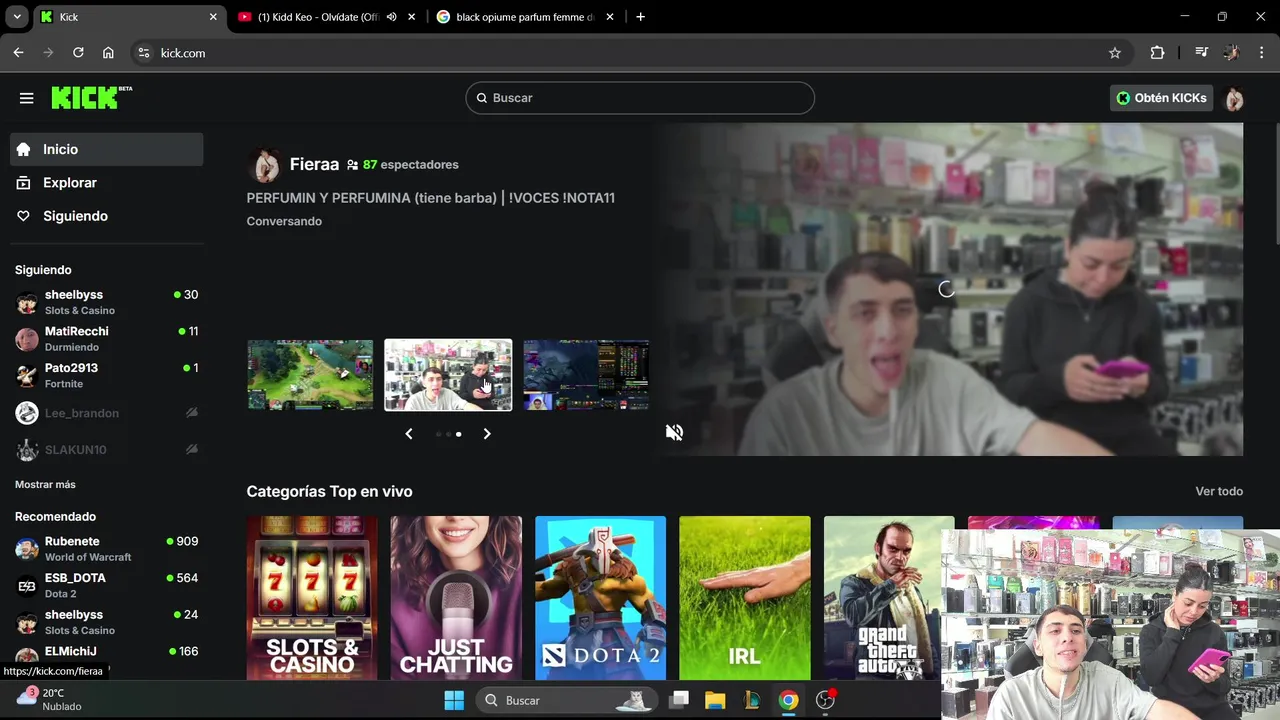Open a new browser tab
The image size is (1280, 720).
tap(641, 17)
